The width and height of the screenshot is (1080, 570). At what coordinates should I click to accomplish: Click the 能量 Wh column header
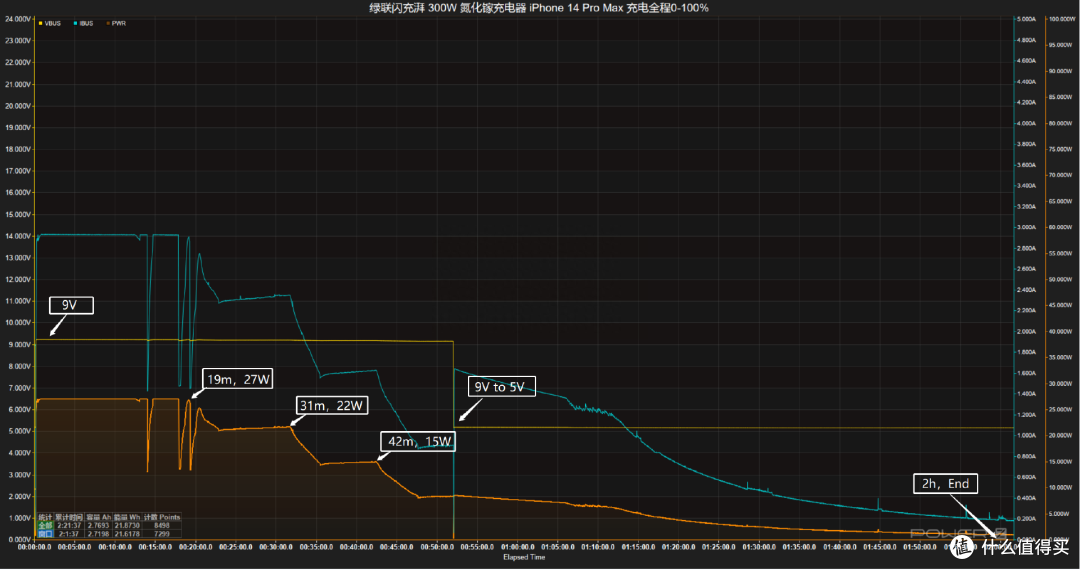127,517
